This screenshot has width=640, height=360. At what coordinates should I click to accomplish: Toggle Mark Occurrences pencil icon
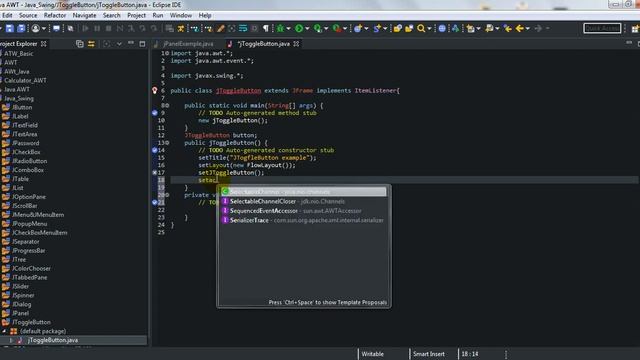click(220, 29)
